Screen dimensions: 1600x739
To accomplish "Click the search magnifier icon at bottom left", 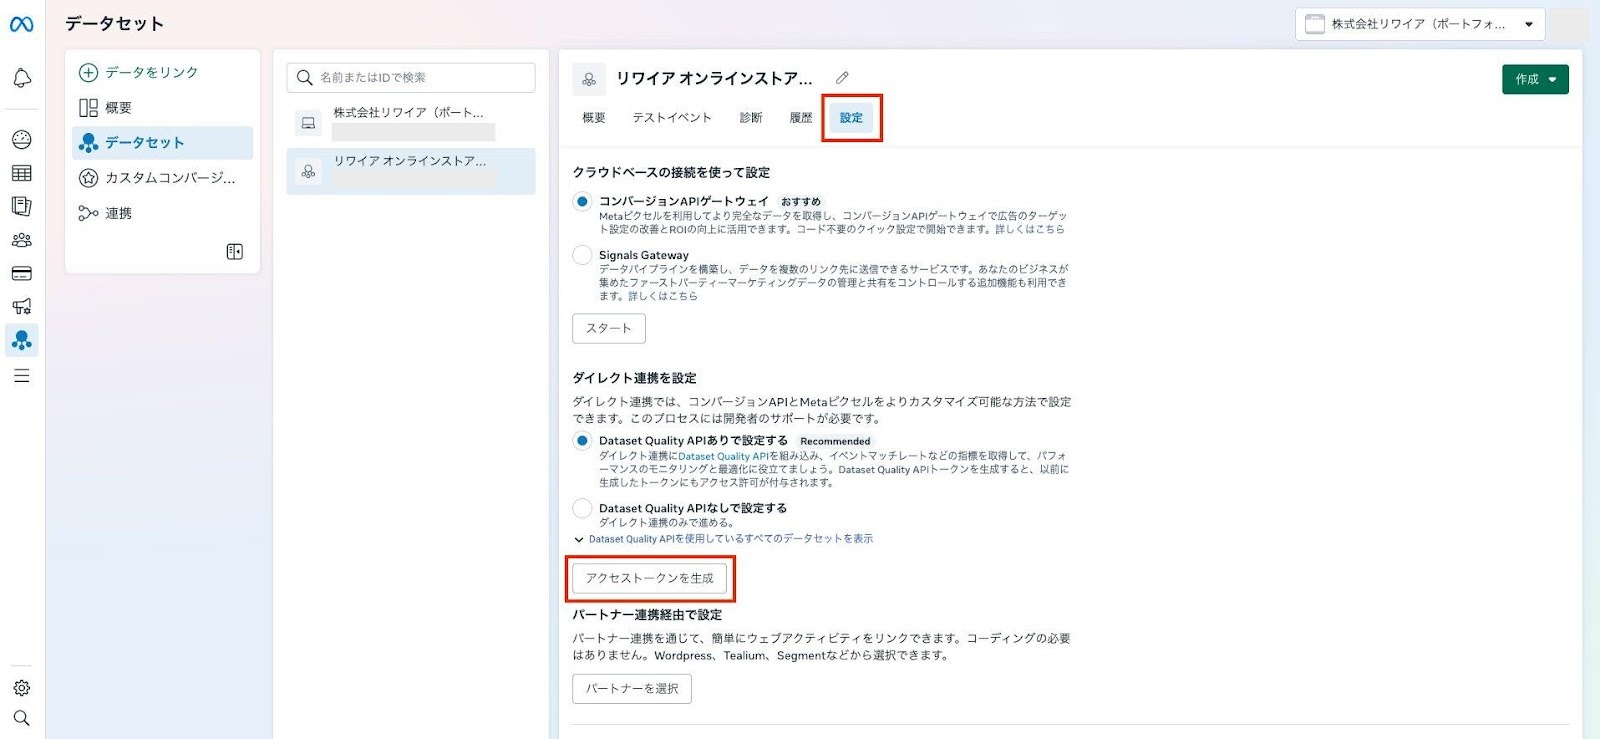I will click(x=22, y=718).
